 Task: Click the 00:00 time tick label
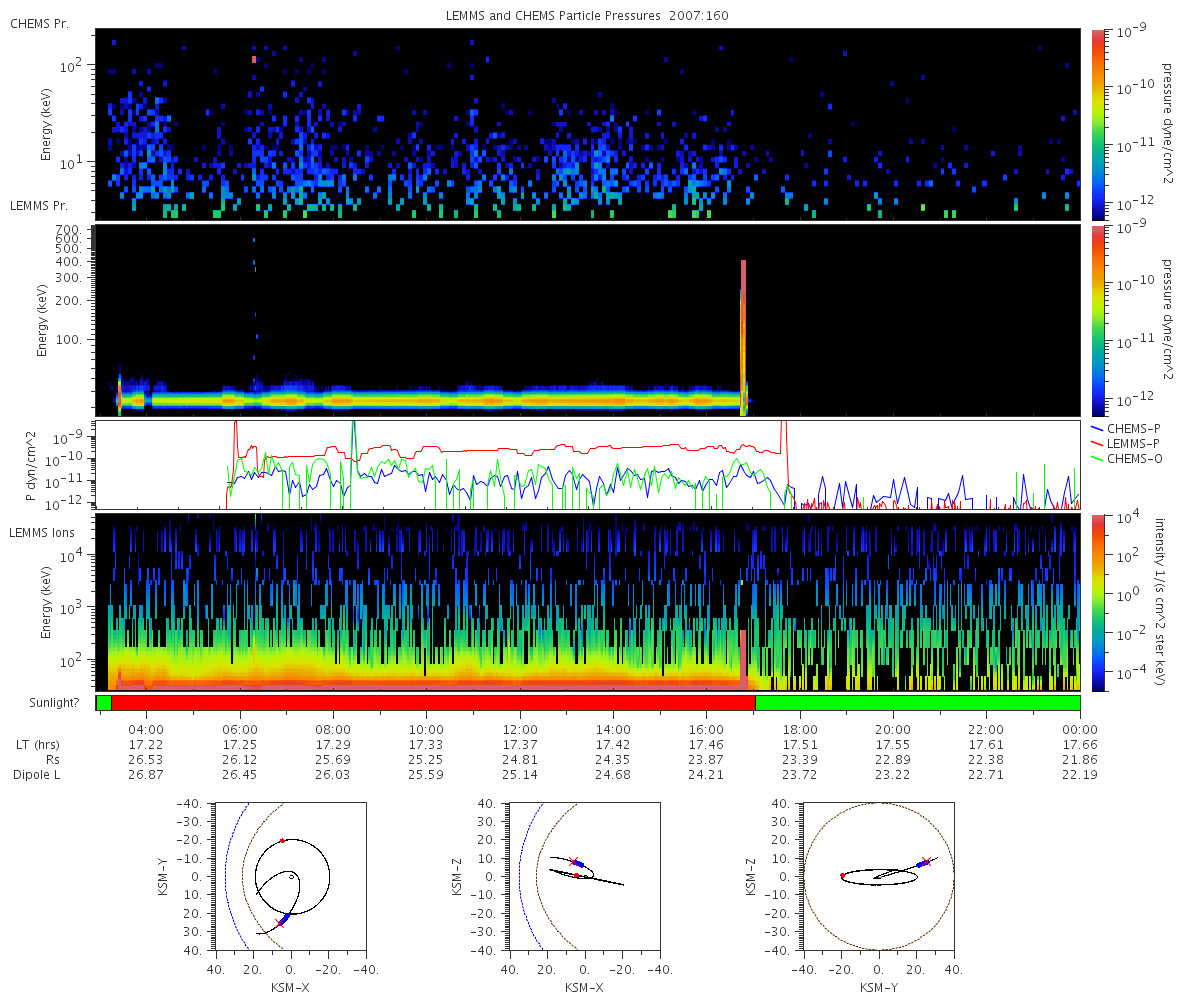click(1080, 729)
